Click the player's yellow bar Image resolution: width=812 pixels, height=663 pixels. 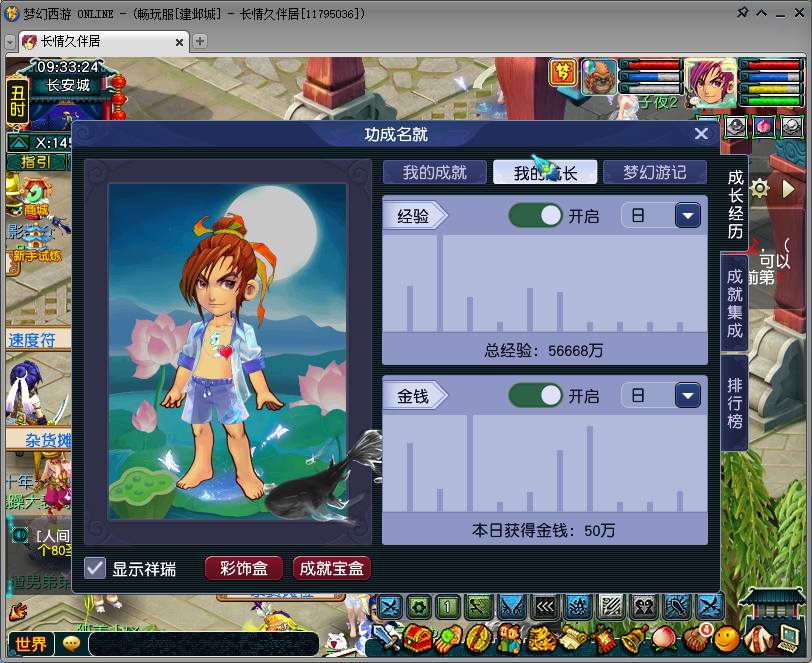click(x=770, y=89)
